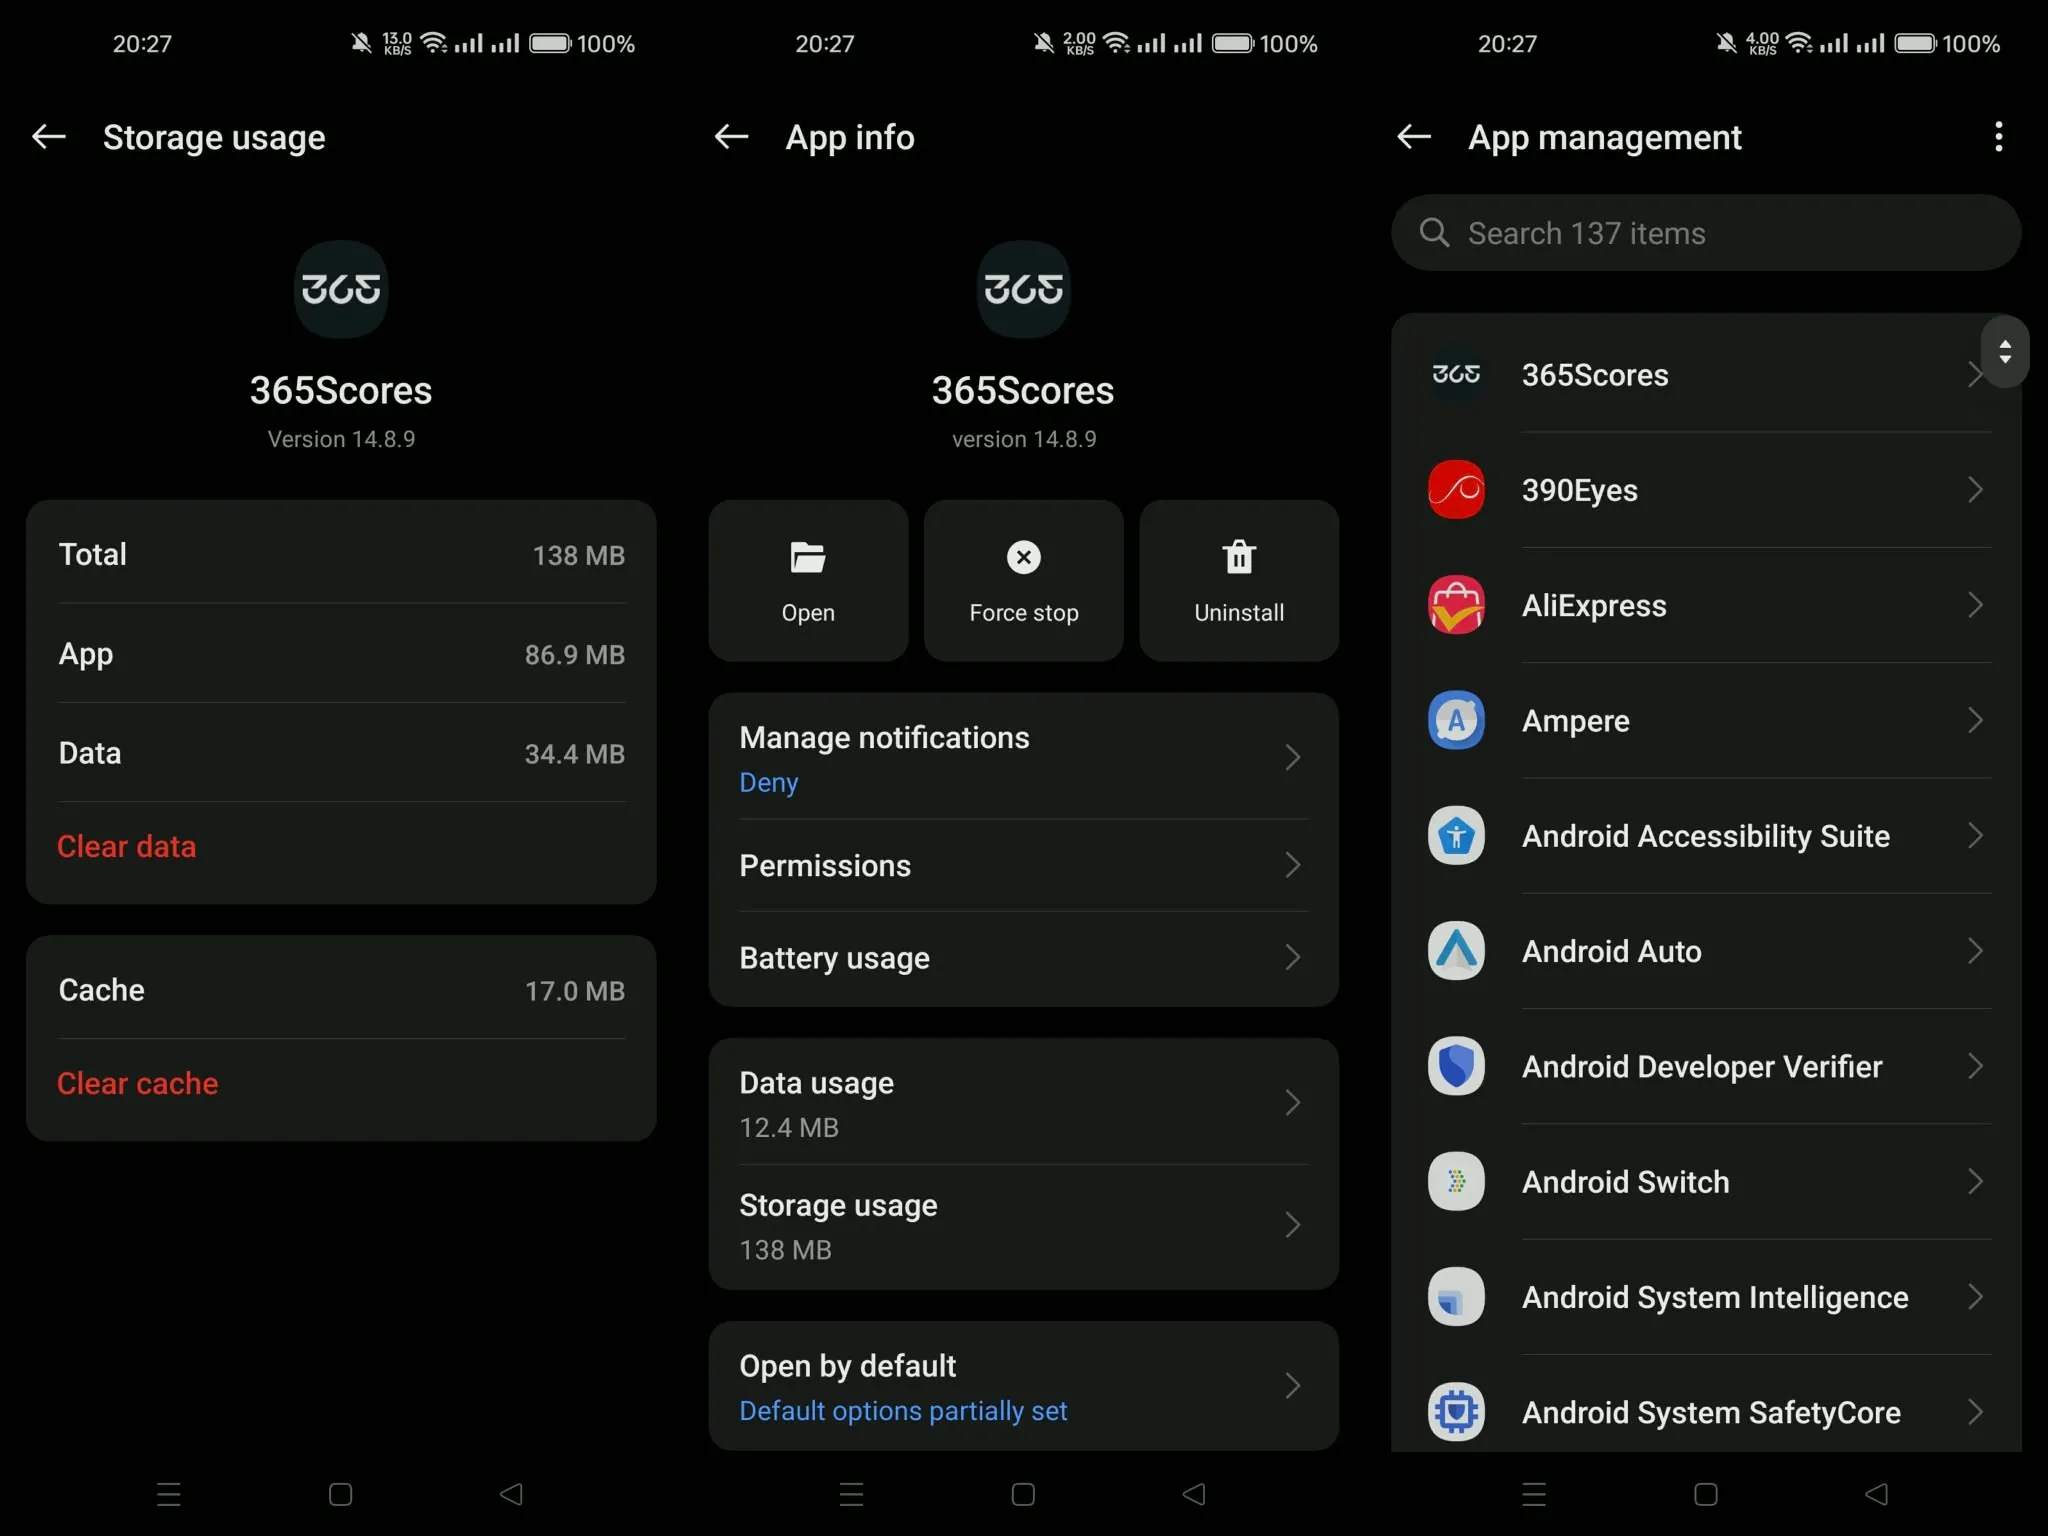Tap the Android System Intelligence icon

coord(1456,1297)
